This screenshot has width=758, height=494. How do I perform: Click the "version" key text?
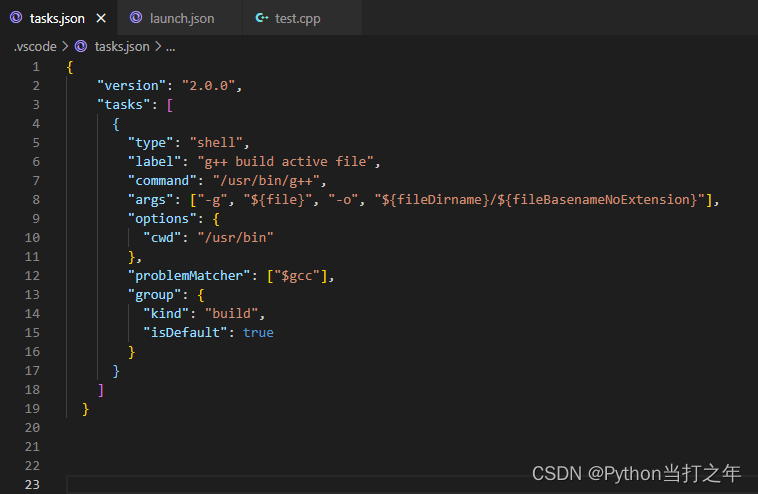(131, 86)
